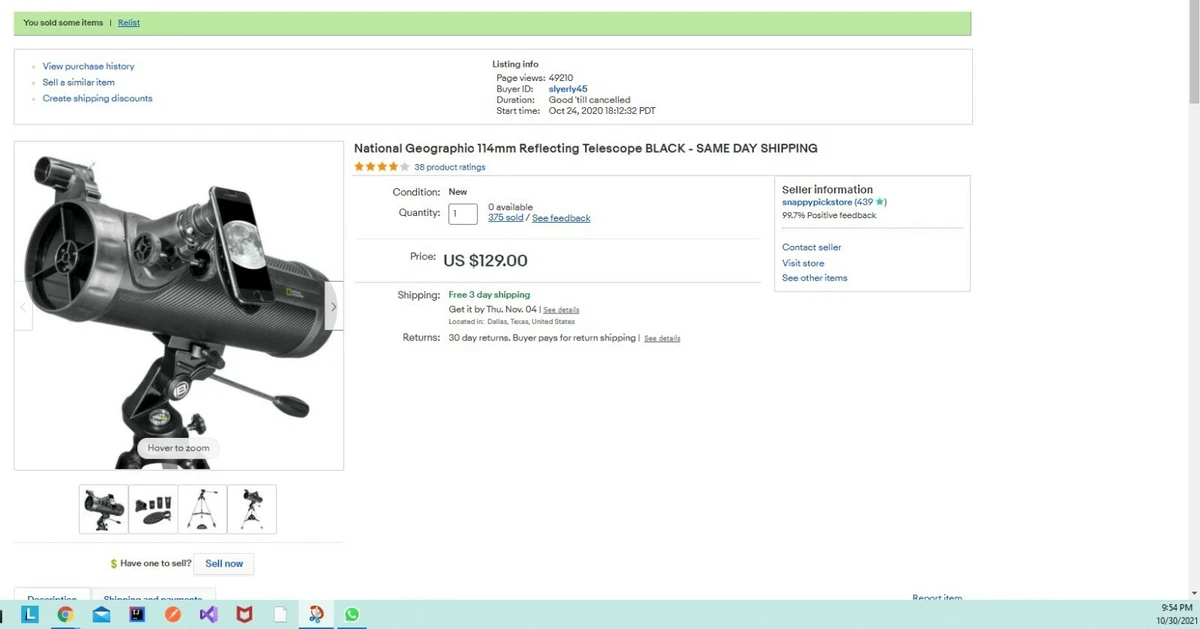The height and width of the screenshot is (629, 1200).
Task: Open buyer profile slyerly45
Action: [x=568, y=89]
